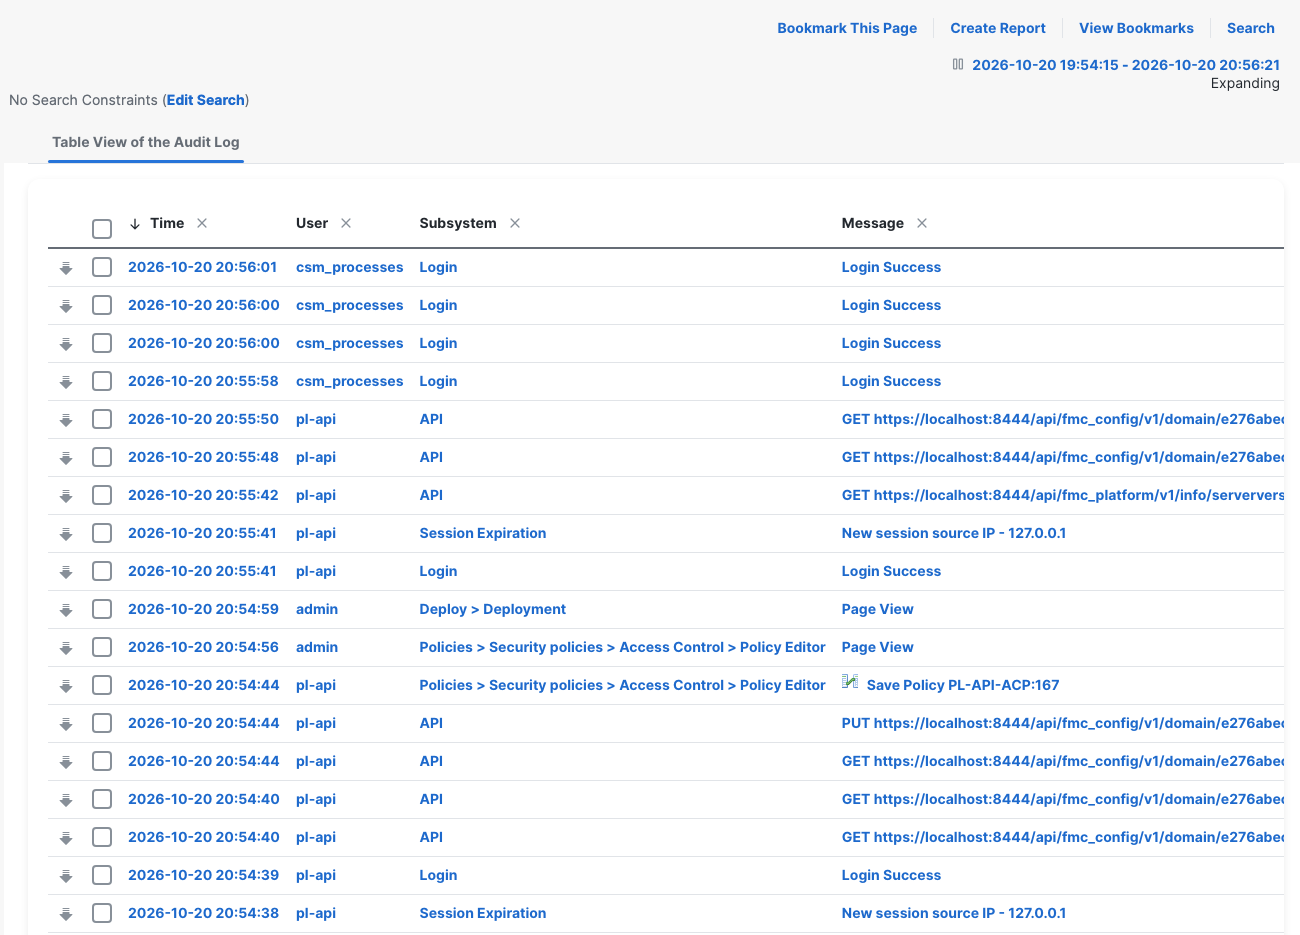Image resolution: width=1300 pixels, height=935 pixels.
Task: Click the drill-down arrow for the 20:55:50 row
Action: tap(66, 420)
